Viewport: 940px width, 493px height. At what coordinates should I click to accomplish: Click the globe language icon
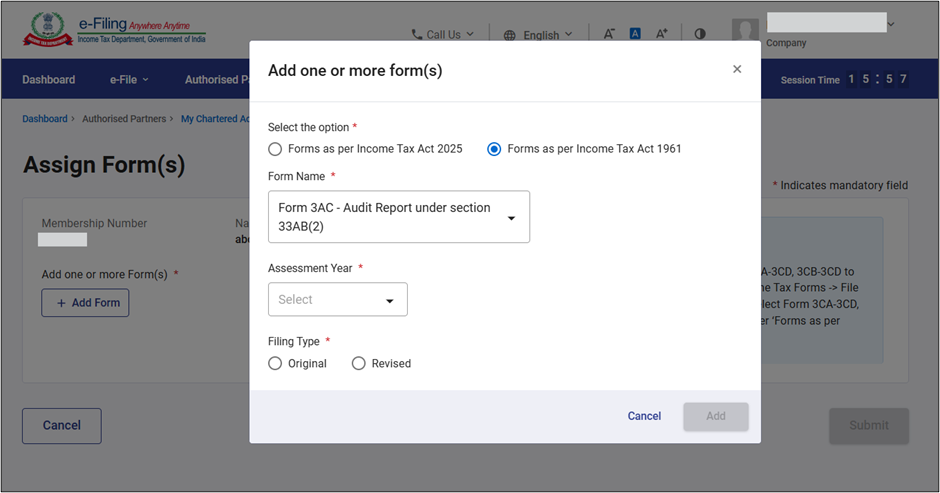pyautogui.click(x=510, y=35)
